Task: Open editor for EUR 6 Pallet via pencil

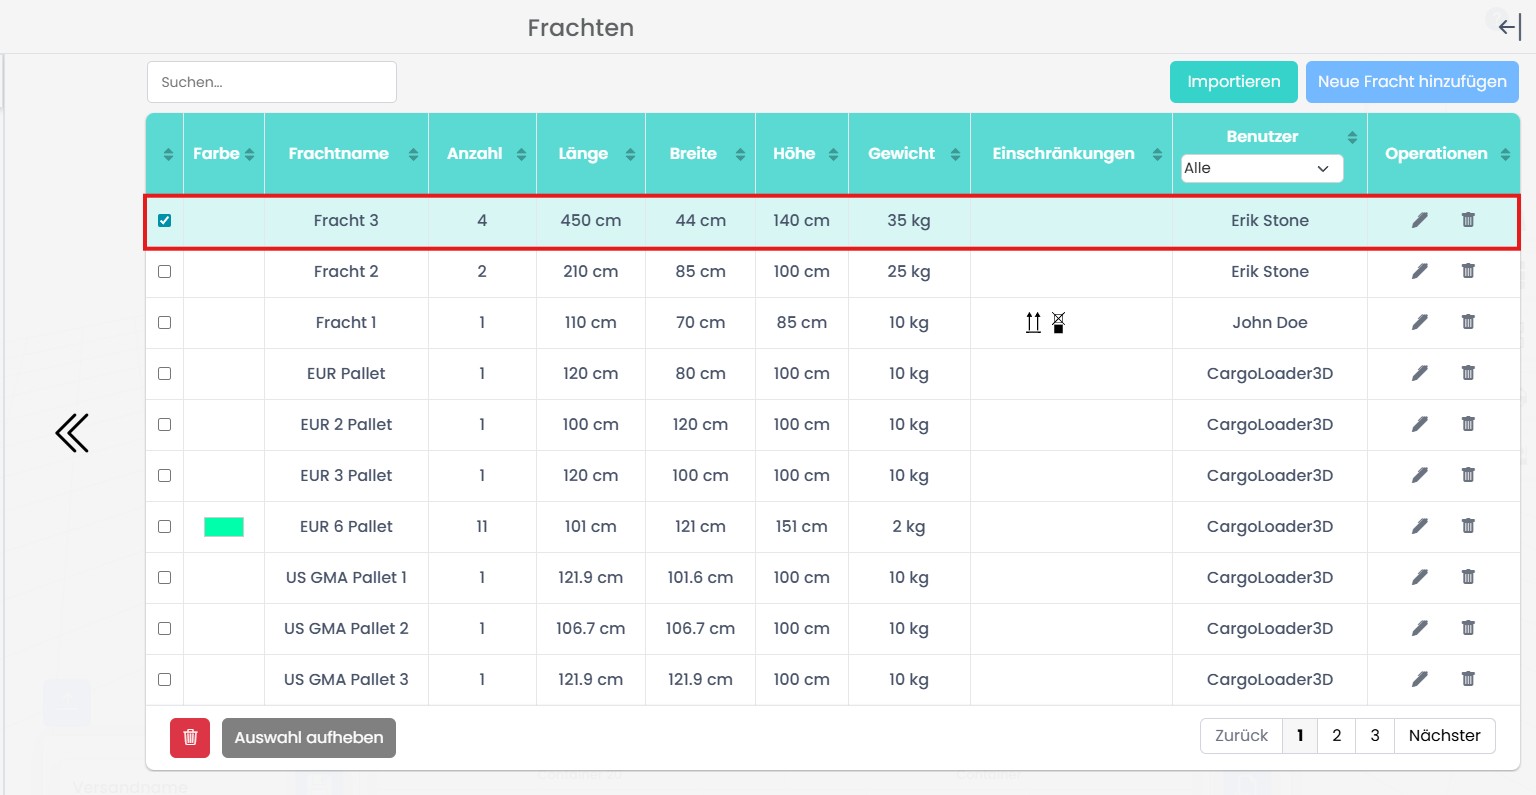Action: (x=1419, y=526)
